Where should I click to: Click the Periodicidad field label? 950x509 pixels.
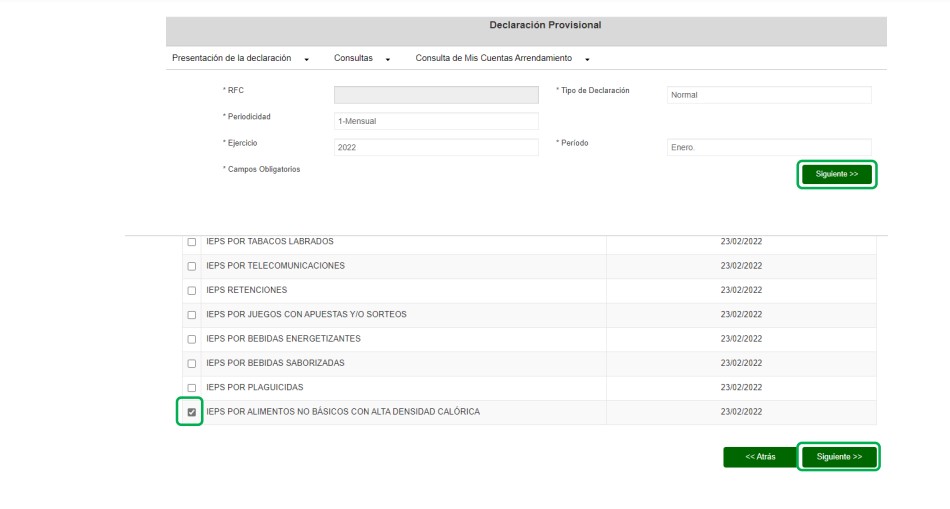pyautogui.click(x=247, y=116)
